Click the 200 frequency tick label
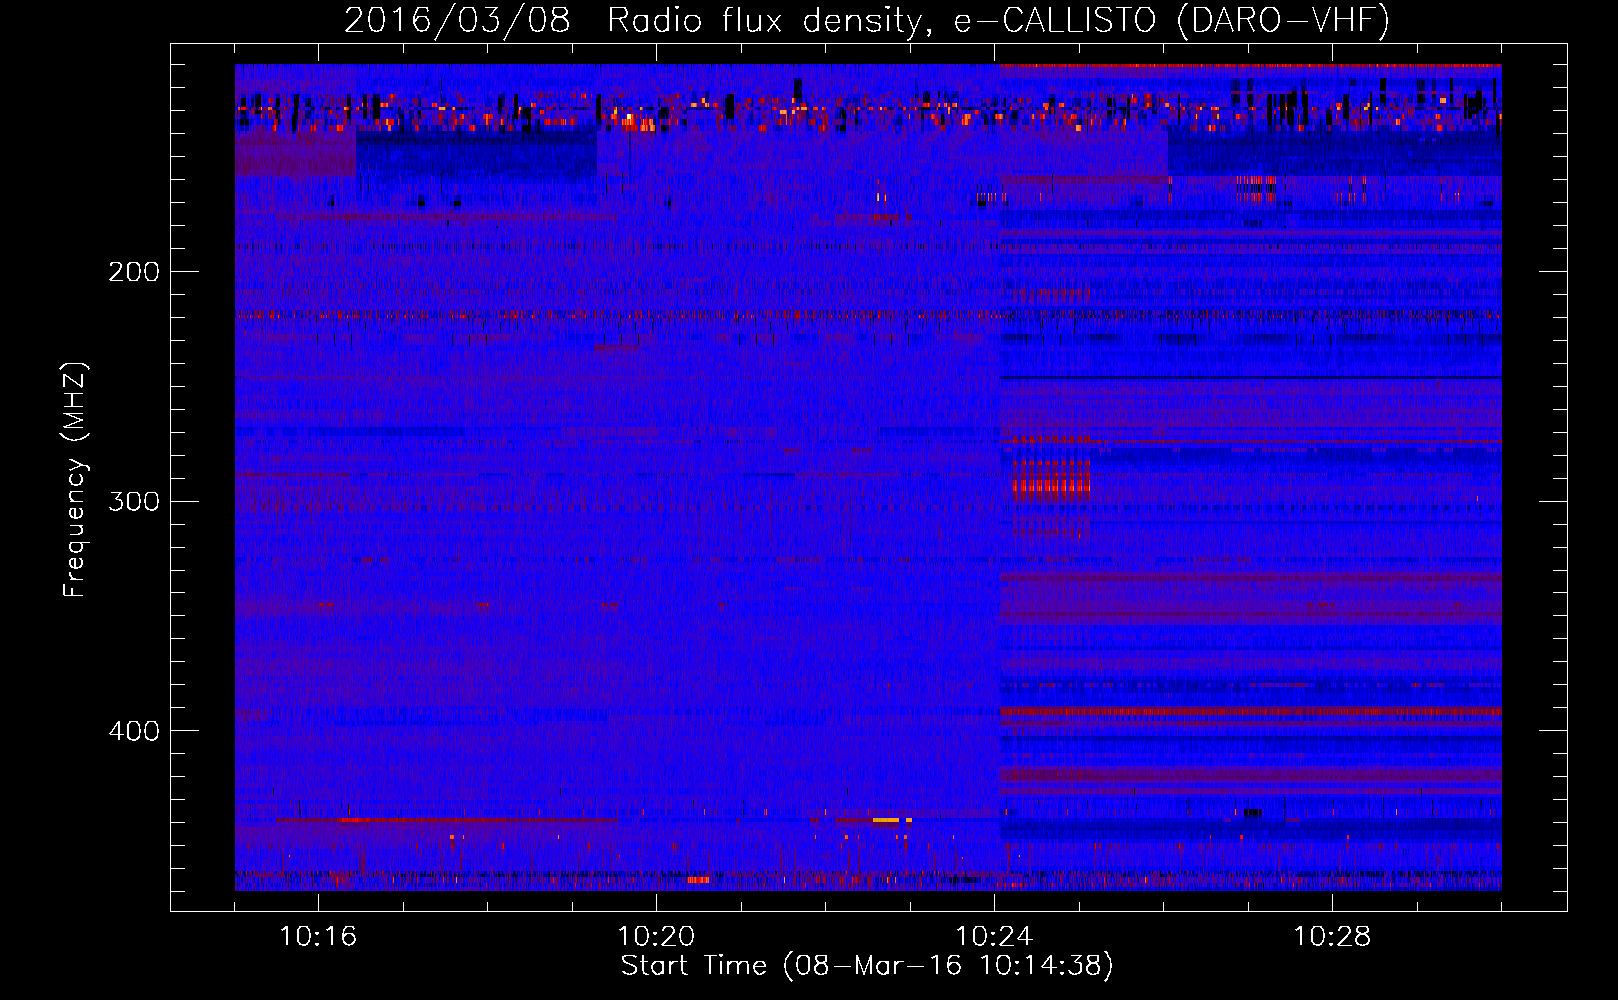This screenshot has height=1000, width=1618. 134,272
